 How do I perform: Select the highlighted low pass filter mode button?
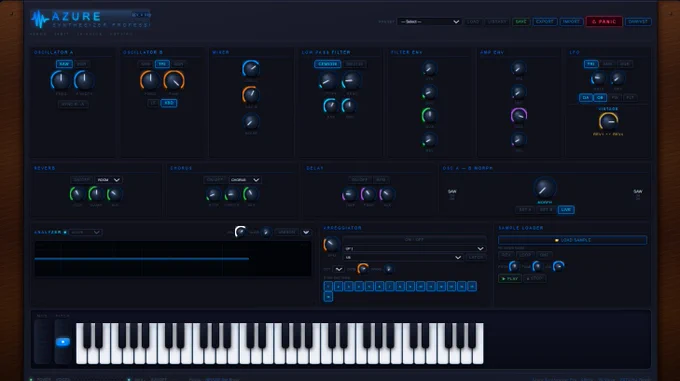pyautogui.click(x=327, y=64)
